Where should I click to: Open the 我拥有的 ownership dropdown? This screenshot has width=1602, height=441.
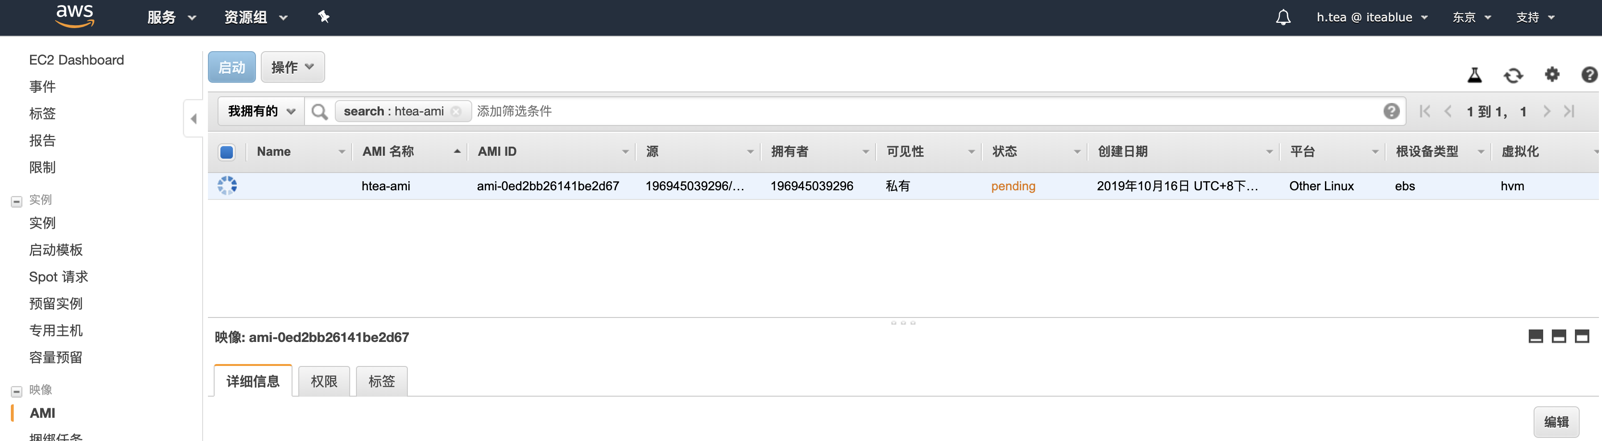click(261, 112)
